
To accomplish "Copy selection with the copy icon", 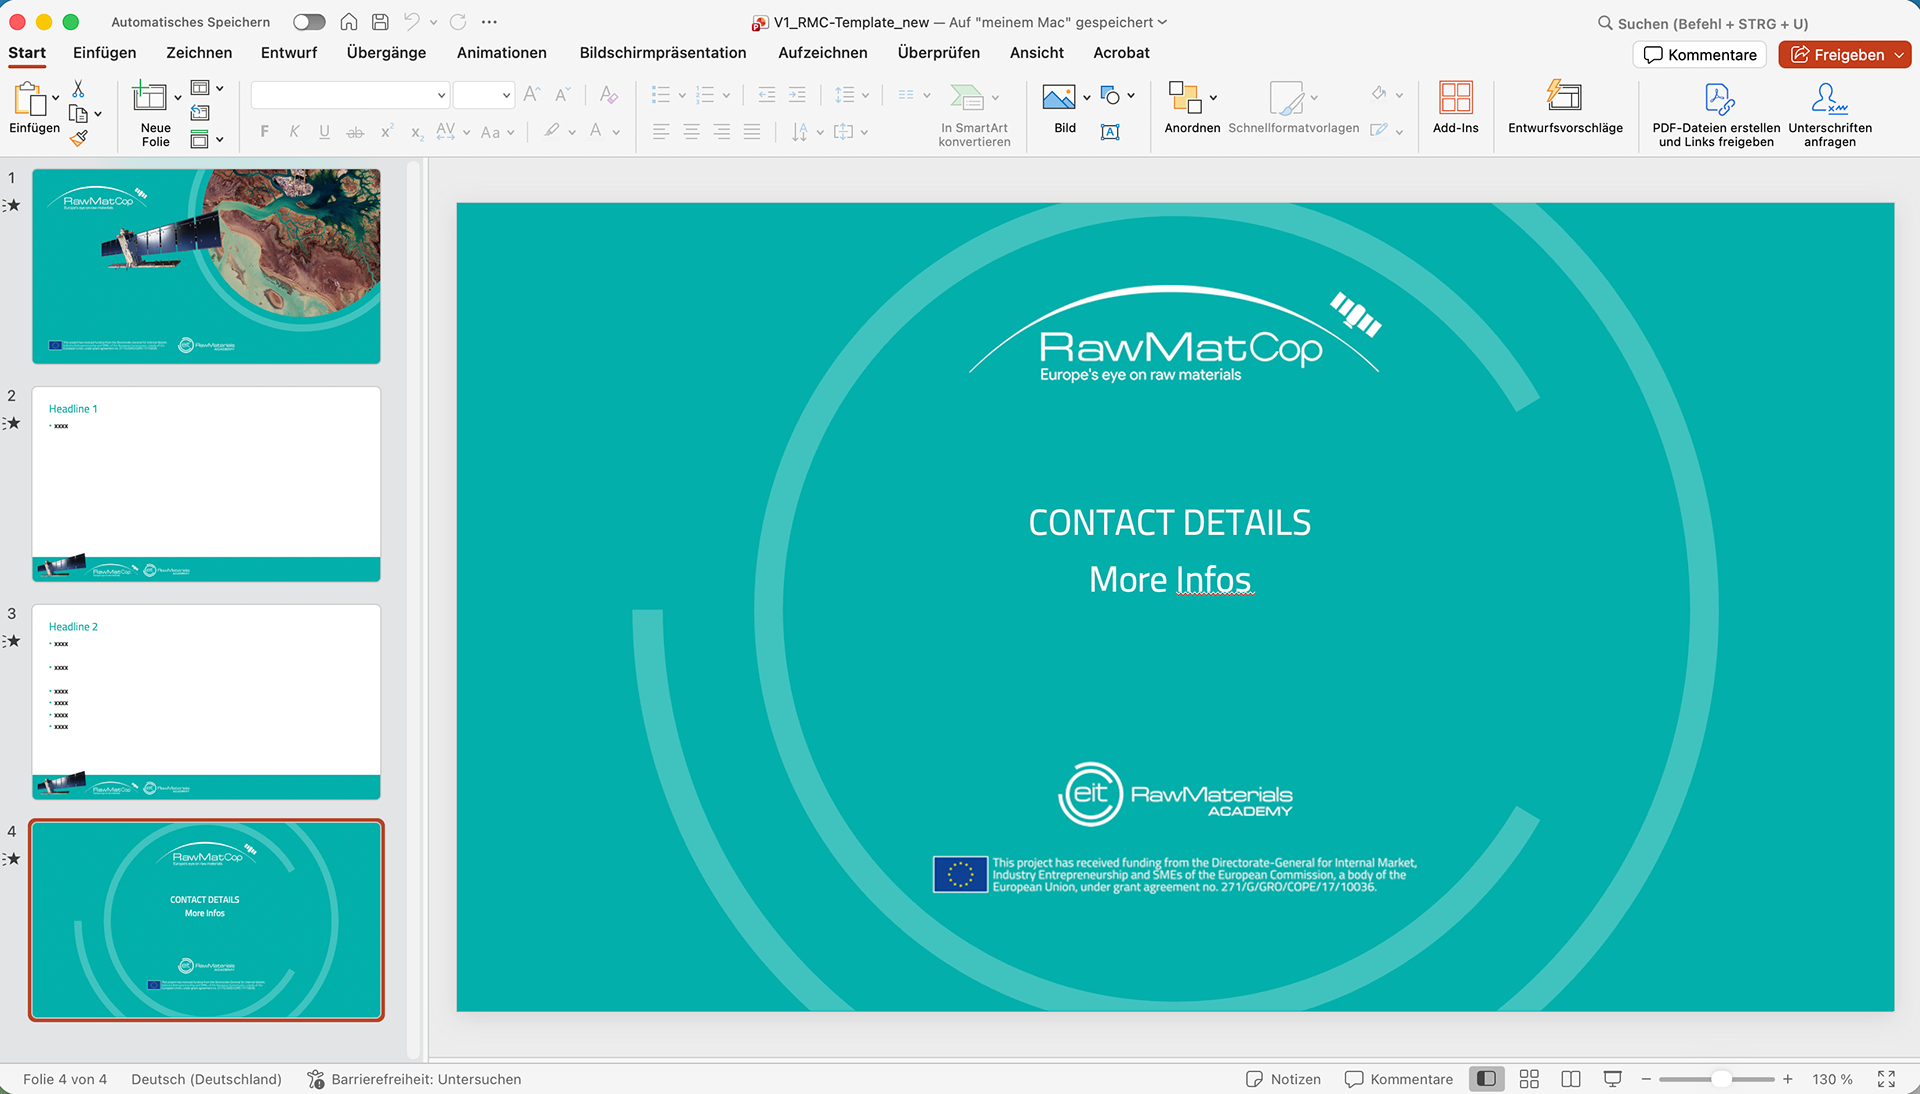I will [x=78, y=114].
